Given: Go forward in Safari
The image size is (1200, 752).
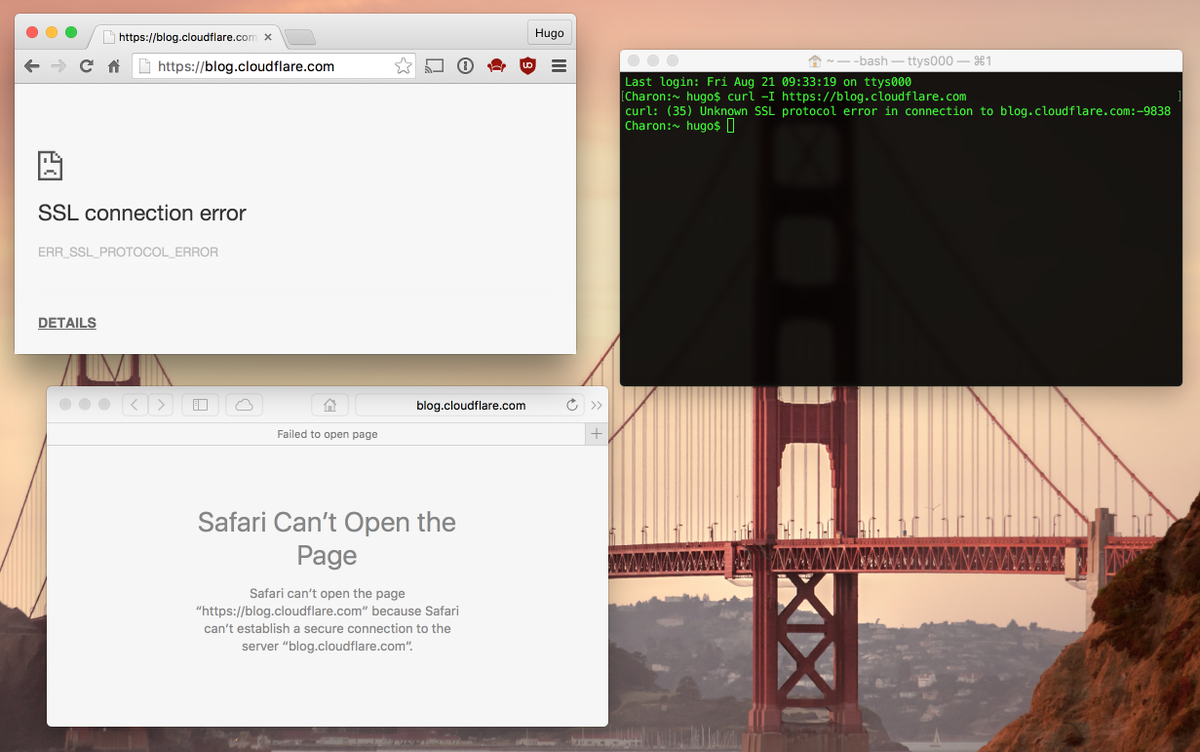Looking at the screenshot, I should pyautogui.click(x=160, y=405).
